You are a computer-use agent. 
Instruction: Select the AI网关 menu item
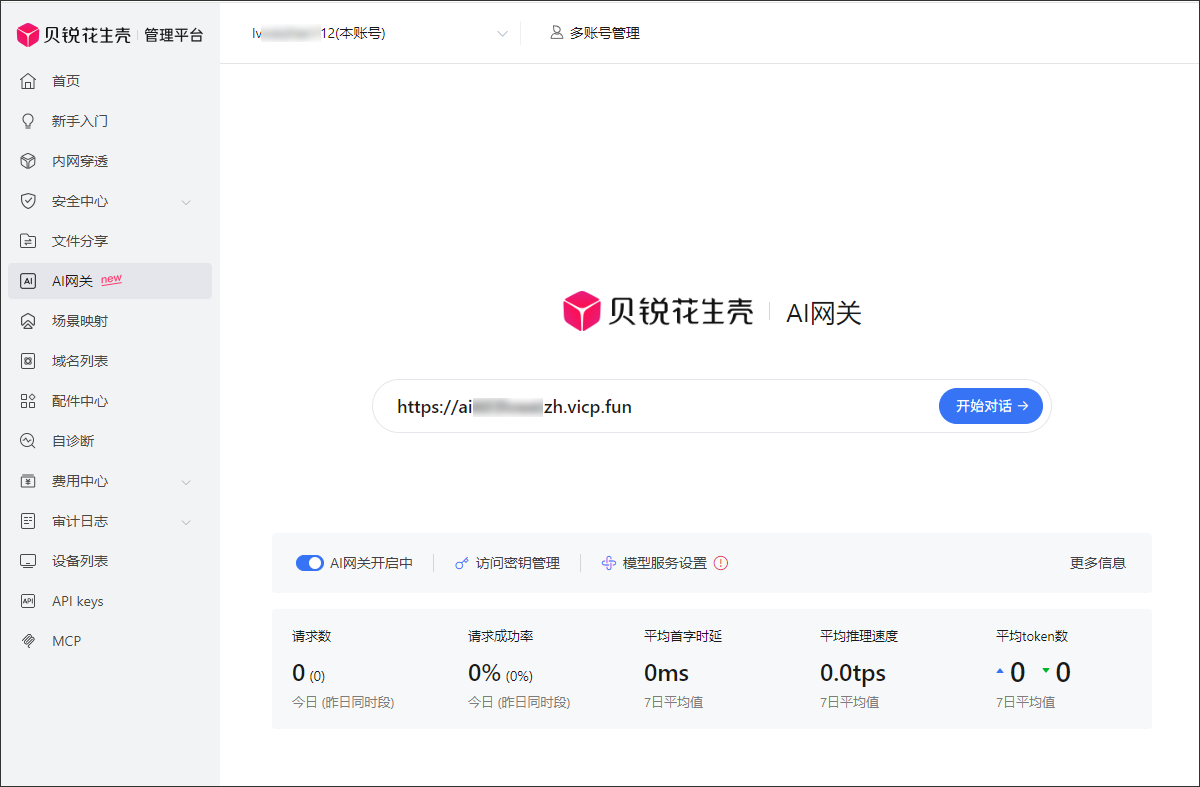pos(110,281)
